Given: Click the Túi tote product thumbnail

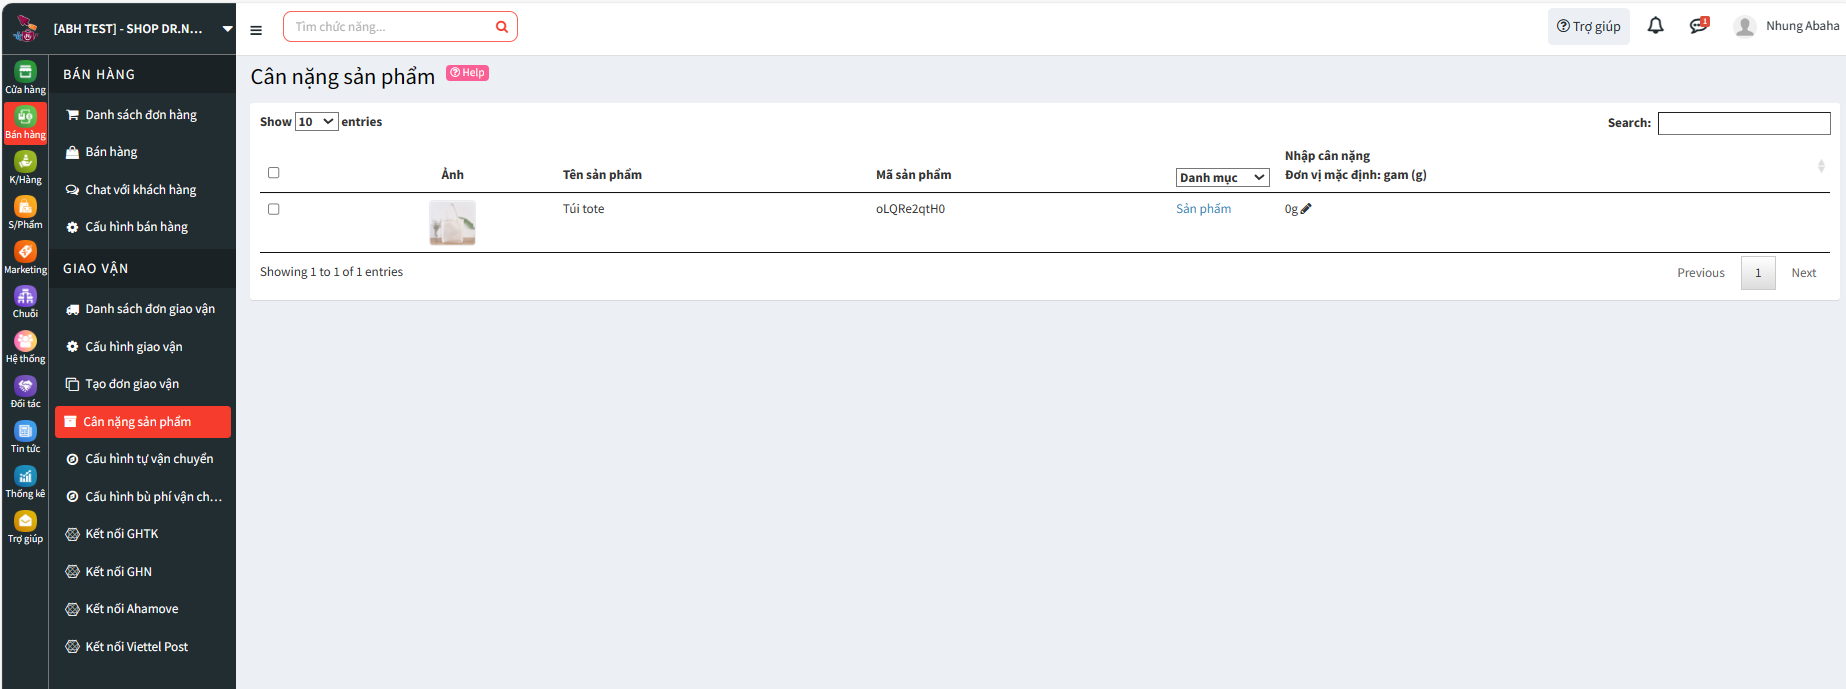Looking at the screenshot, I should [x=452, y=222].
